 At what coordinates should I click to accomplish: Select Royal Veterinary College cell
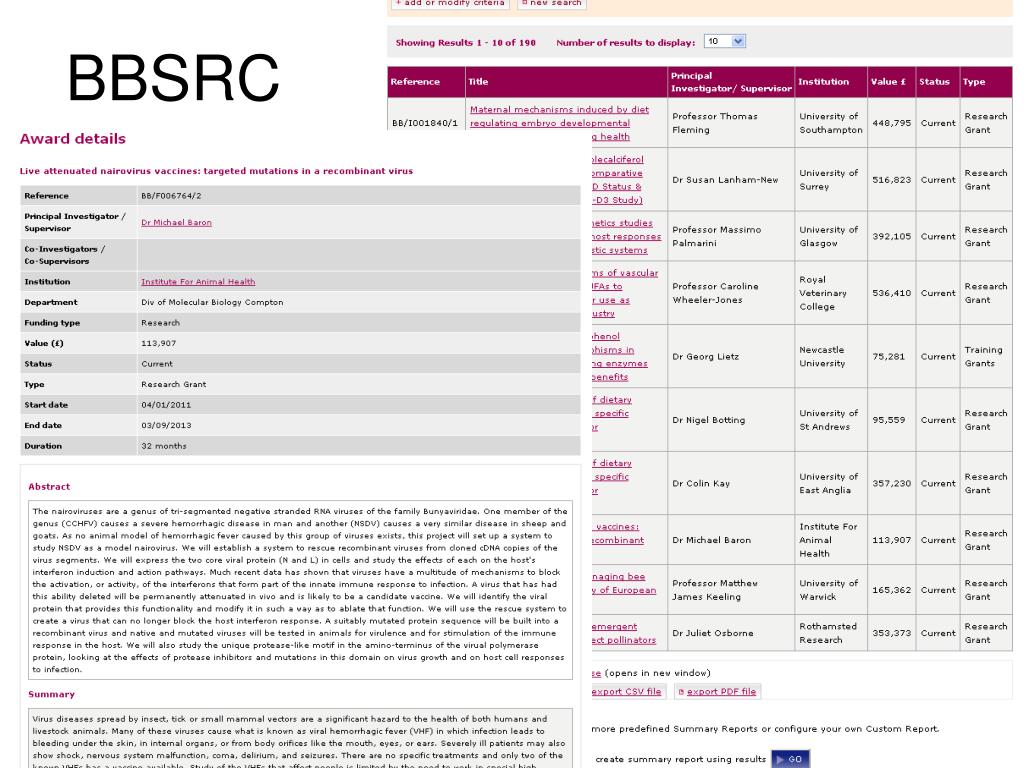tap(831, 293)
